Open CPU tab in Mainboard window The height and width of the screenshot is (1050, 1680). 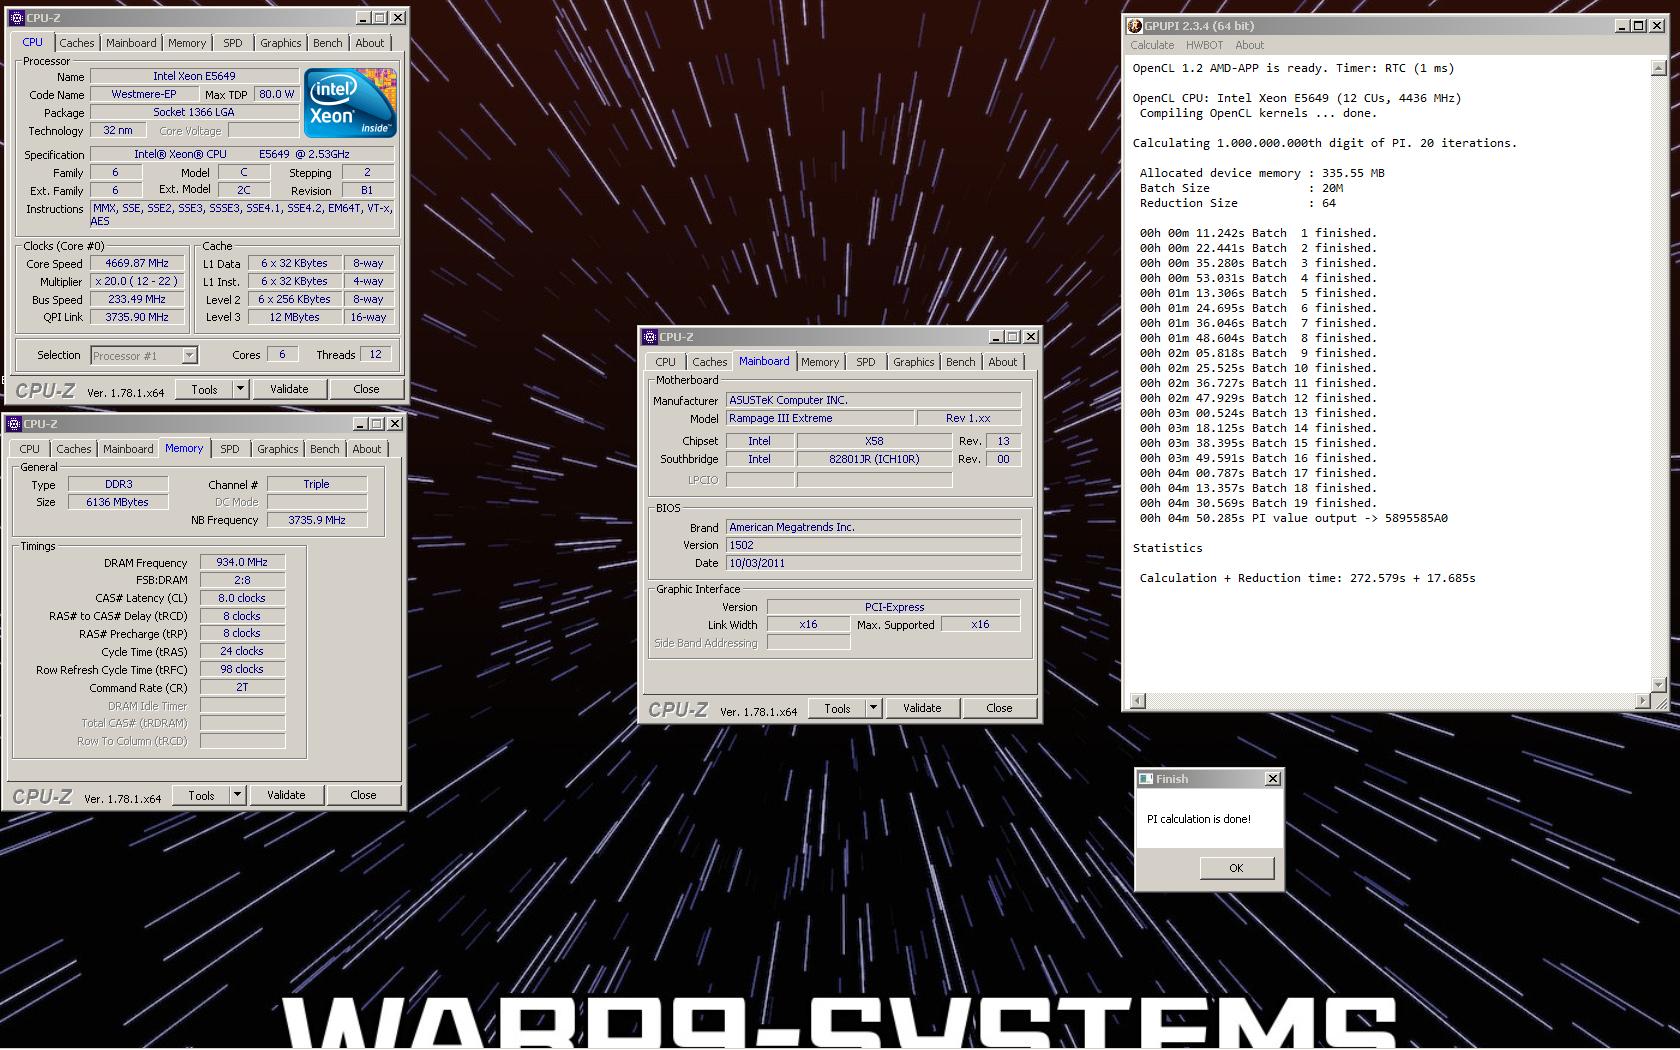[665, 362]
